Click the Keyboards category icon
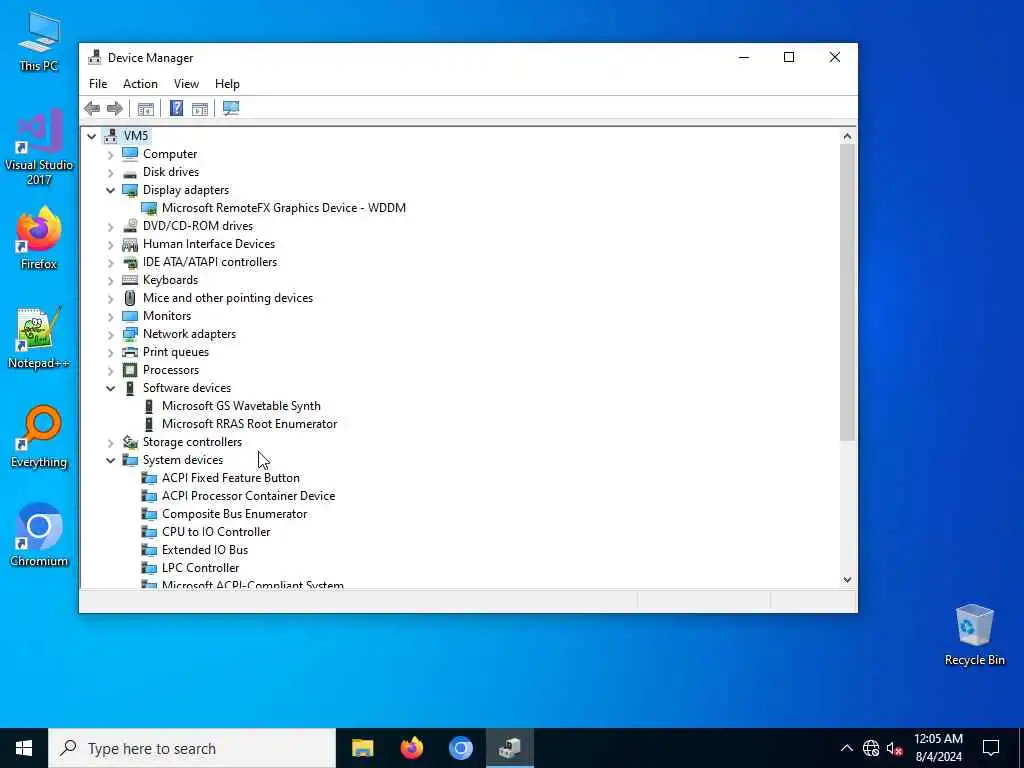1024x768 pixels. (x=130, y=280)
